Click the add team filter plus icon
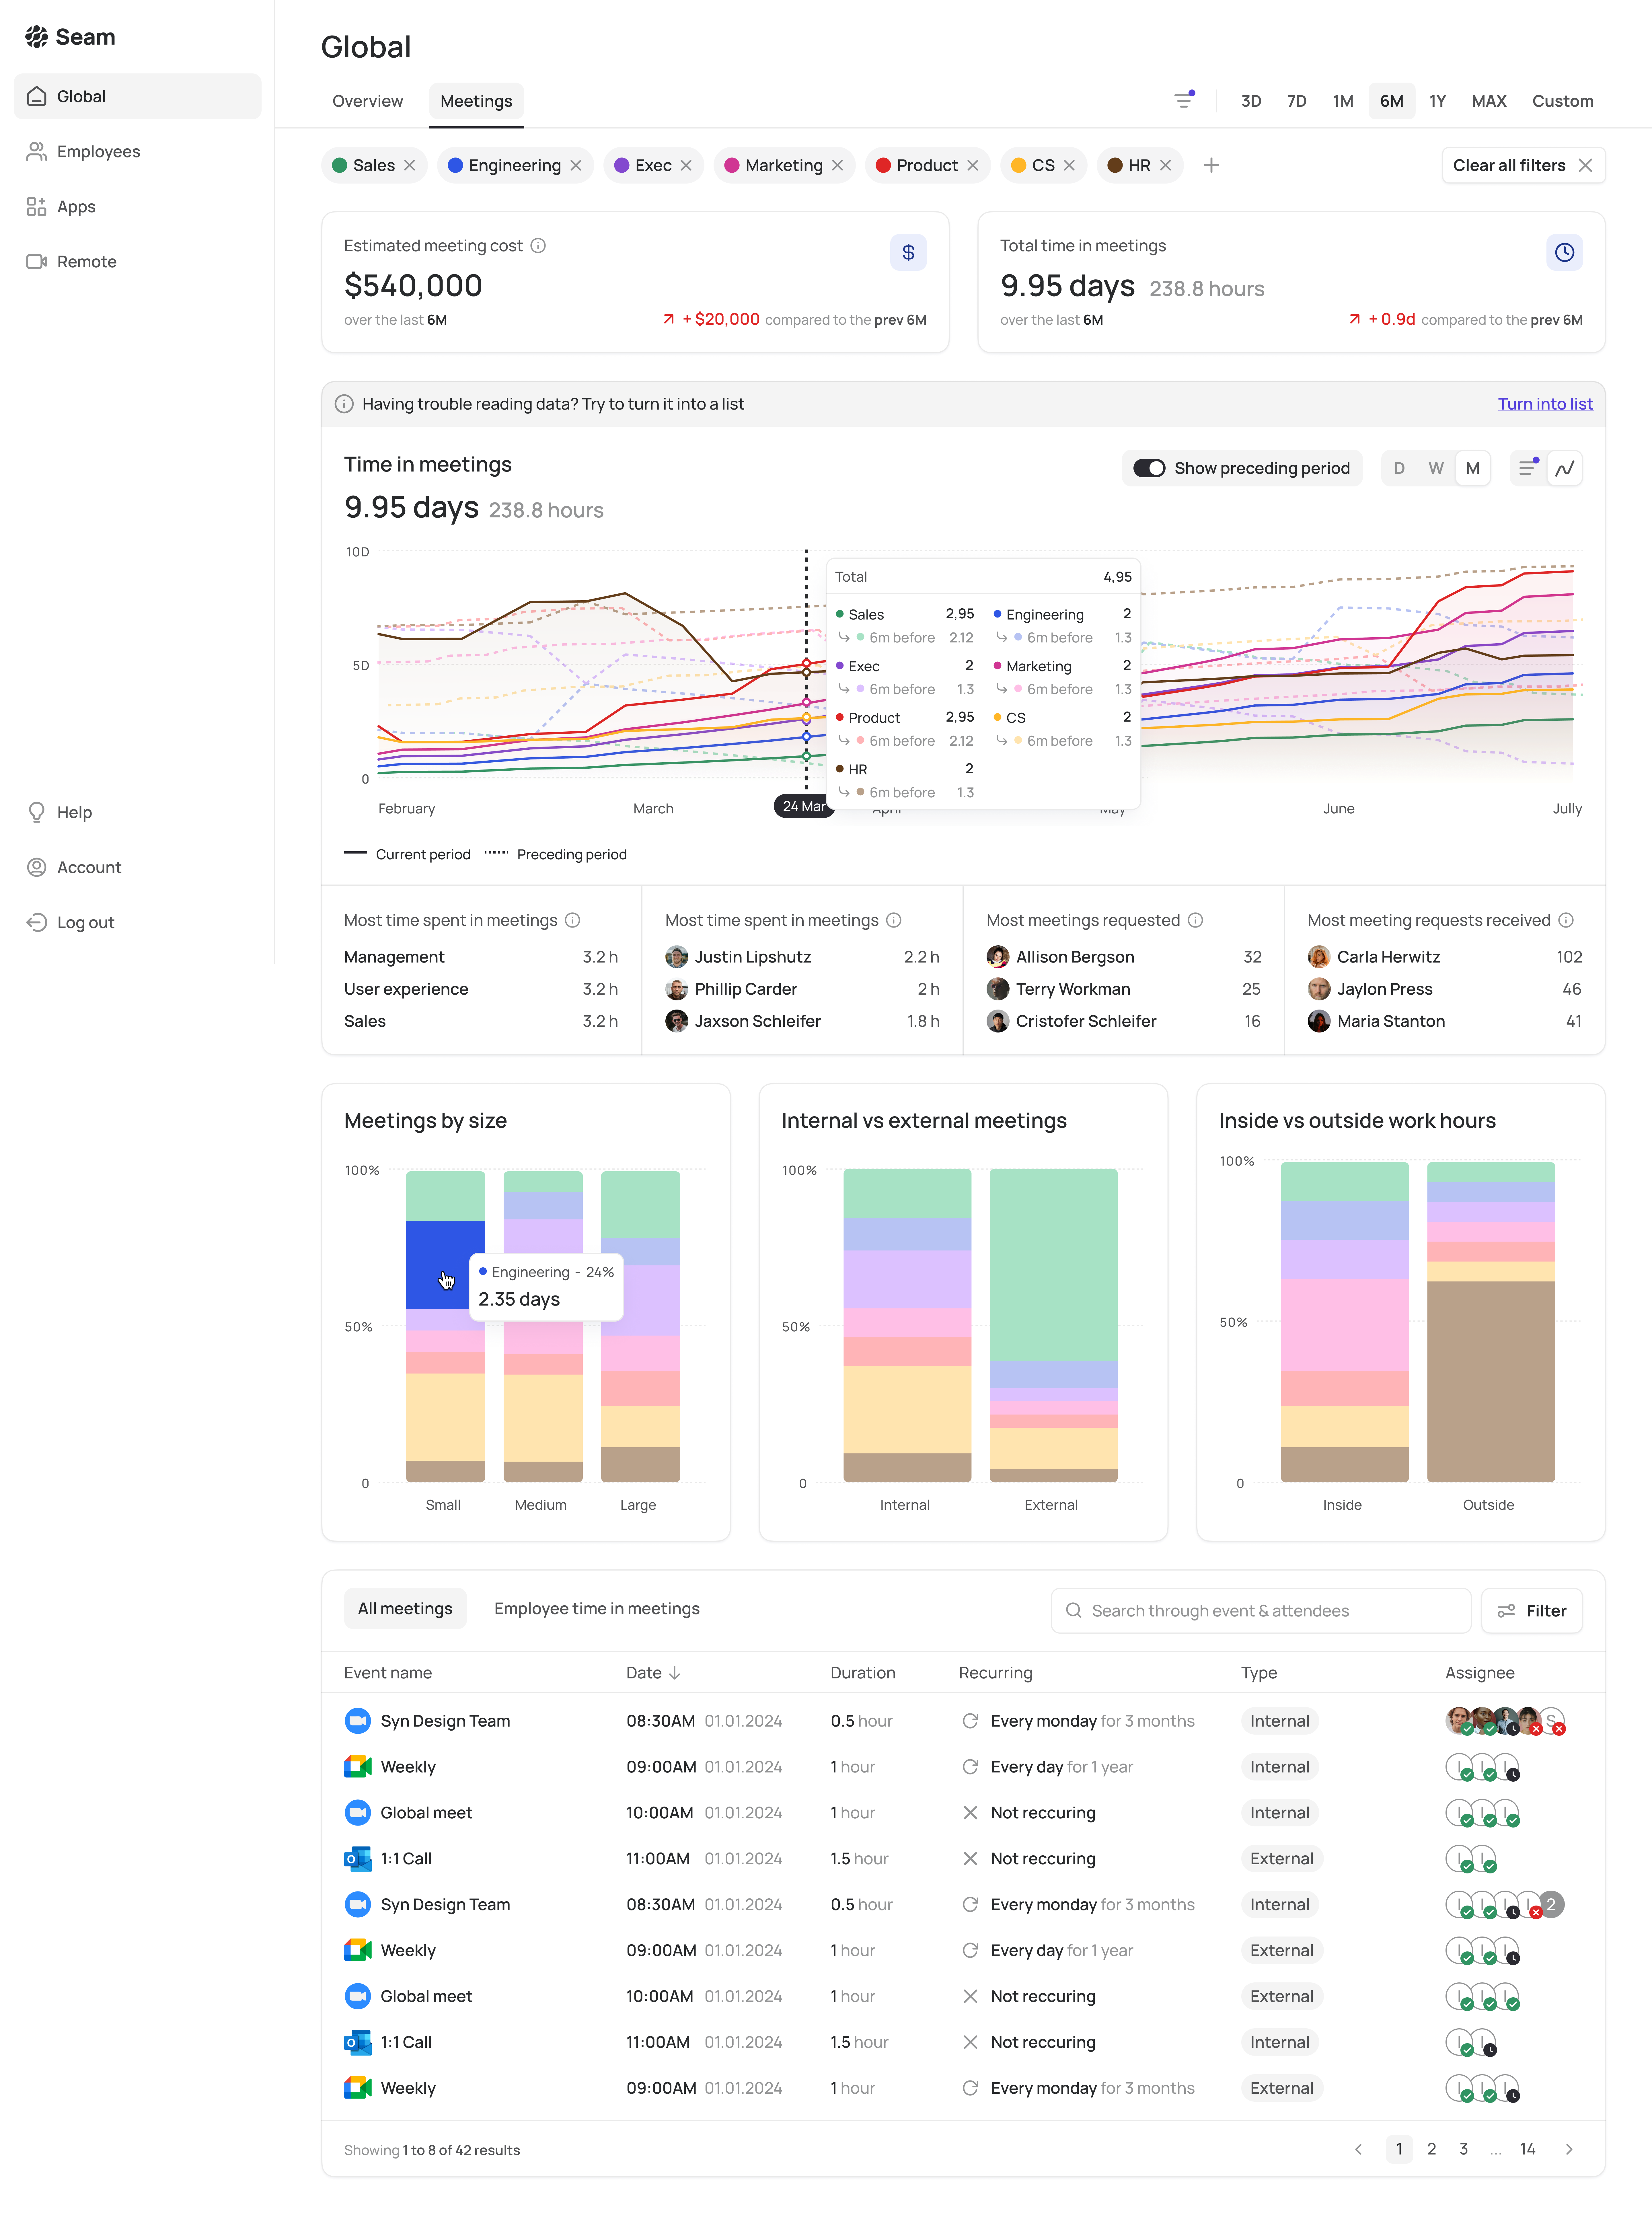 point(1211,165)
